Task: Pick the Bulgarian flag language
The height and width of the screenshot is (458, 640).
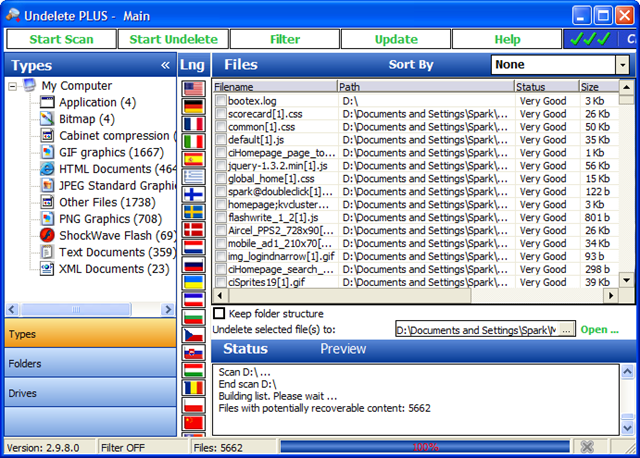Action: click(x=193, y=318)
